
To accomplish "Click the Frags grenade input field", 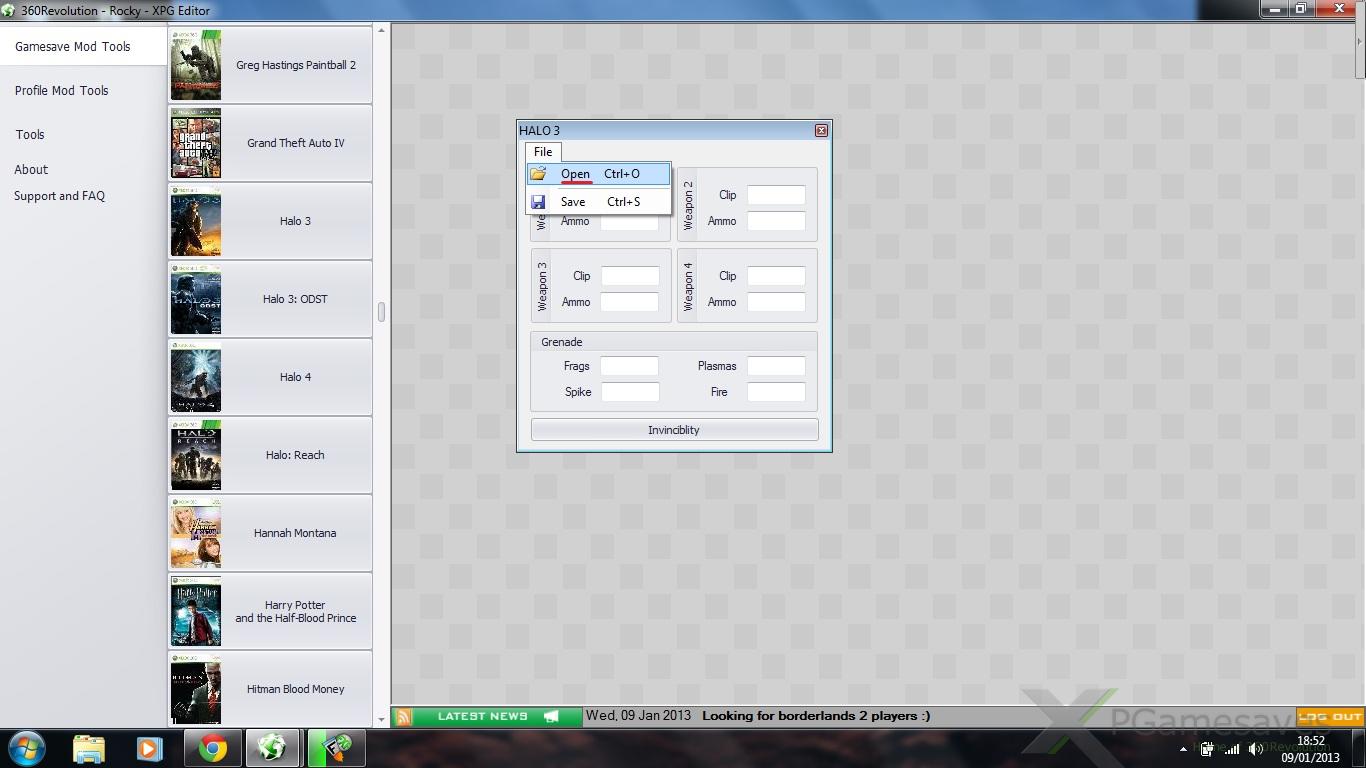I will point(629,366).
